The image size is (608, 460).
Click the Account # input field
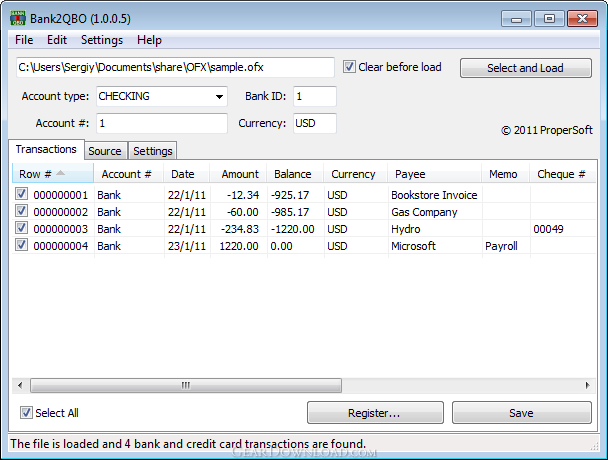(162, 123)
